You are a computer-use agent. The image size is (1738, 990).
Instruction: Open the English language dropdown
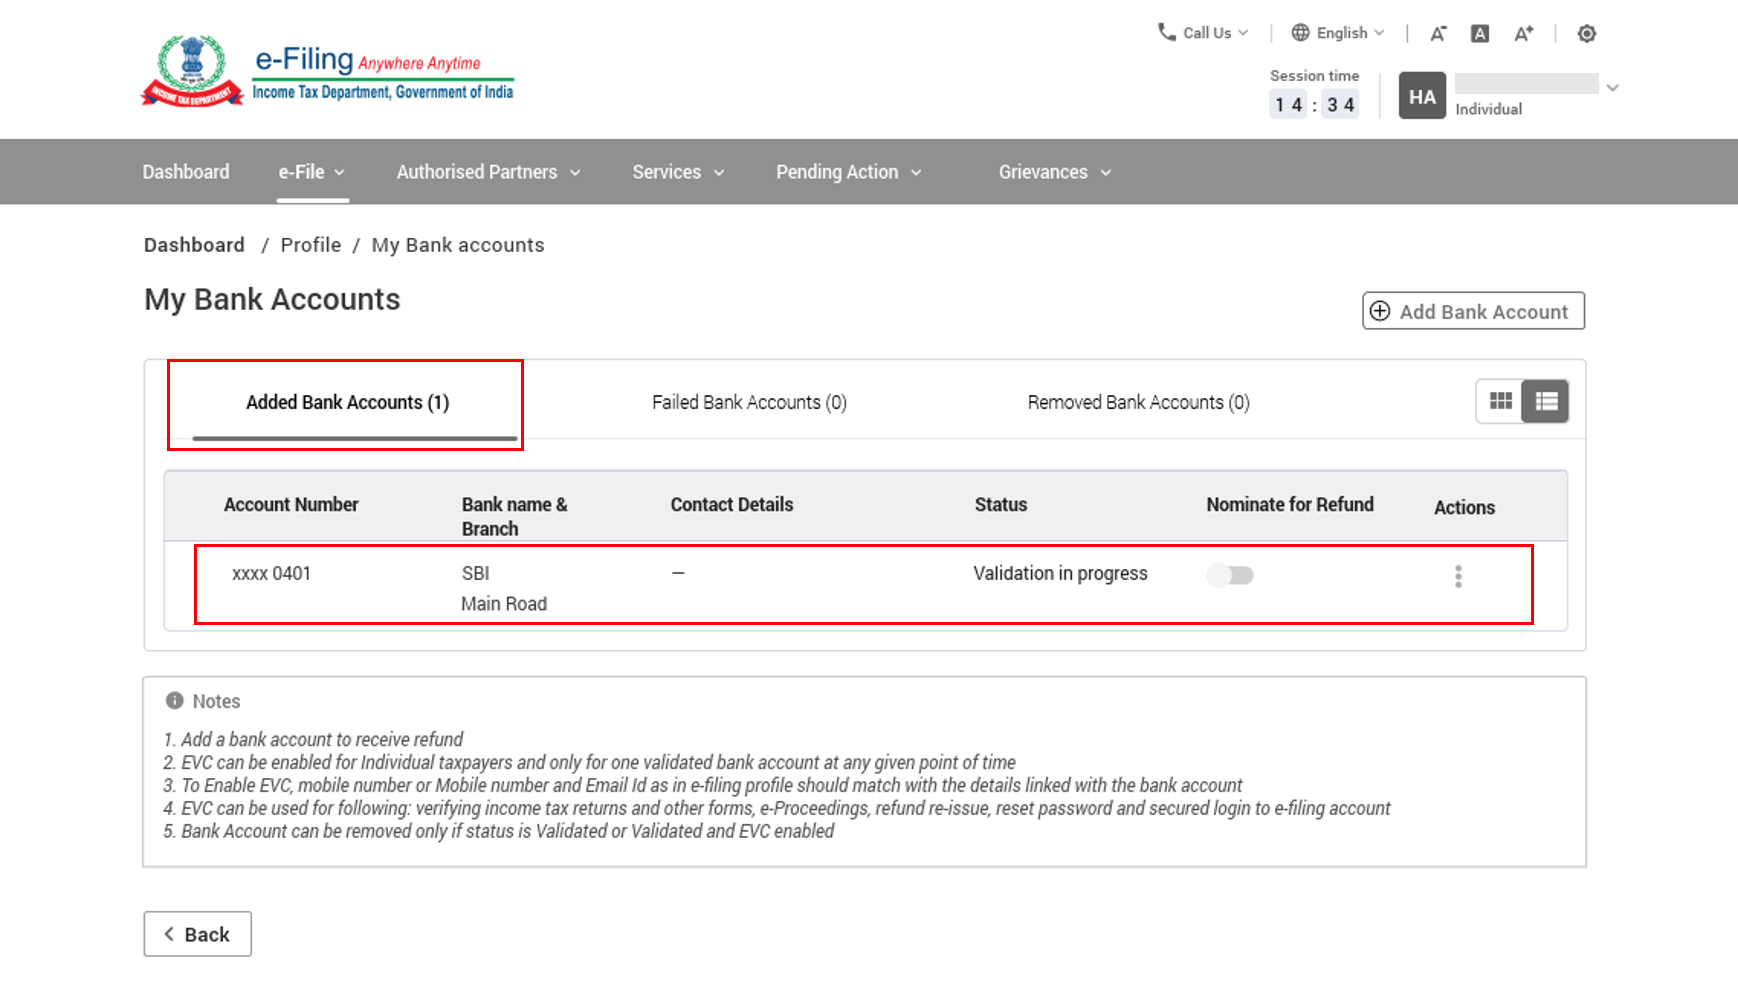(1338, 33)
